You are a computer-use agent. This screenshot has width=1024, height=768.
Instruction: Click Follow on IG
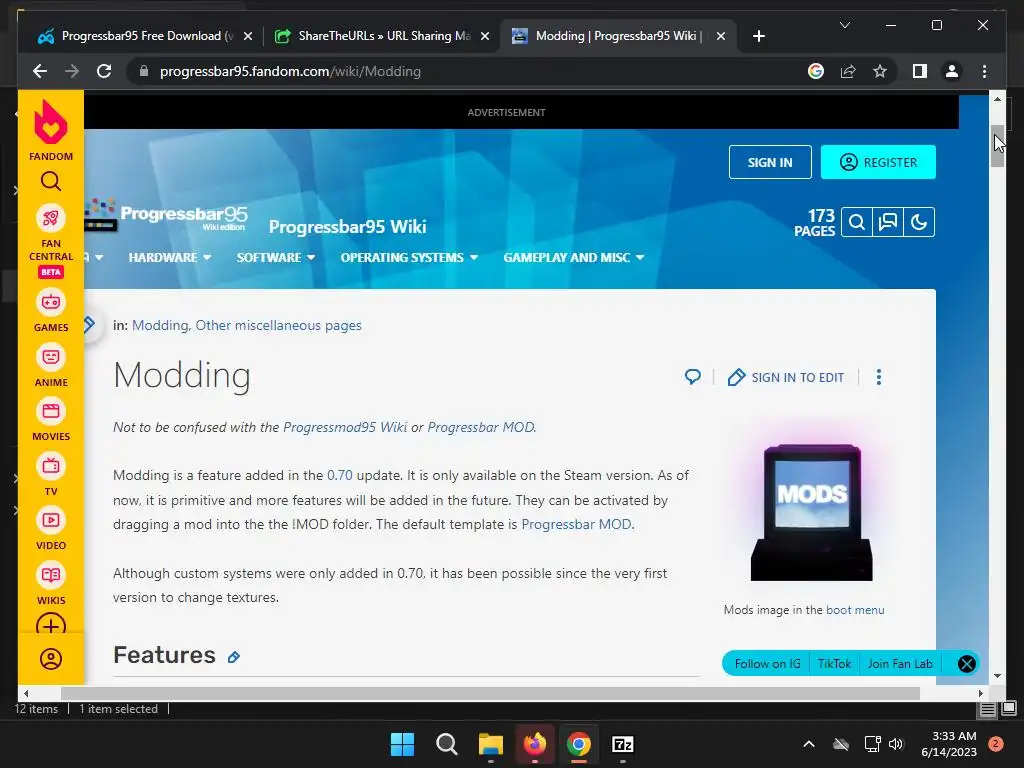767,664
